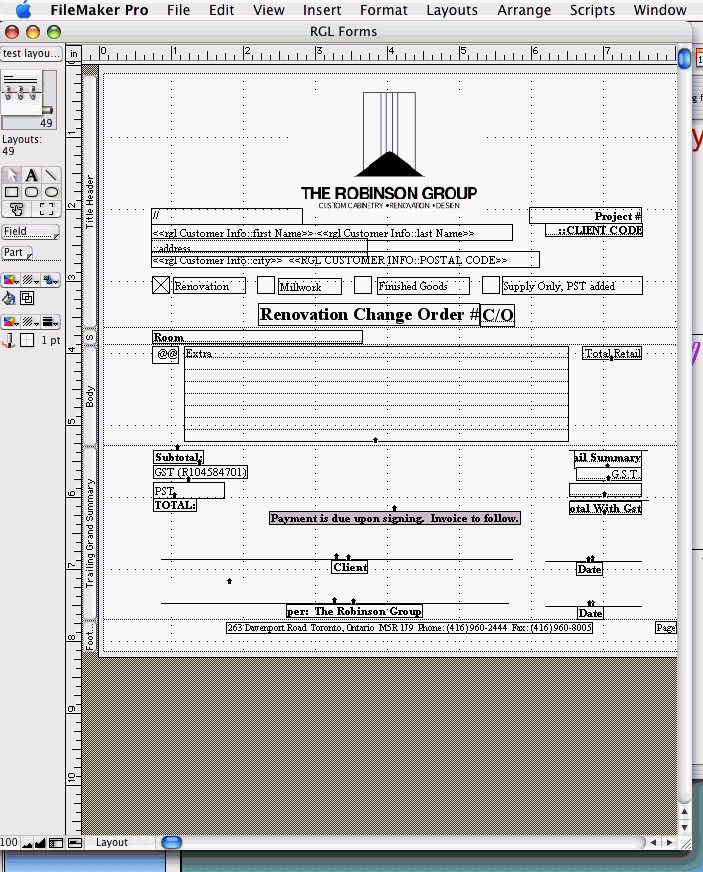703x872 pixels.
Task: Open the pen pattern palette dropdown
Action: (30, 321)
